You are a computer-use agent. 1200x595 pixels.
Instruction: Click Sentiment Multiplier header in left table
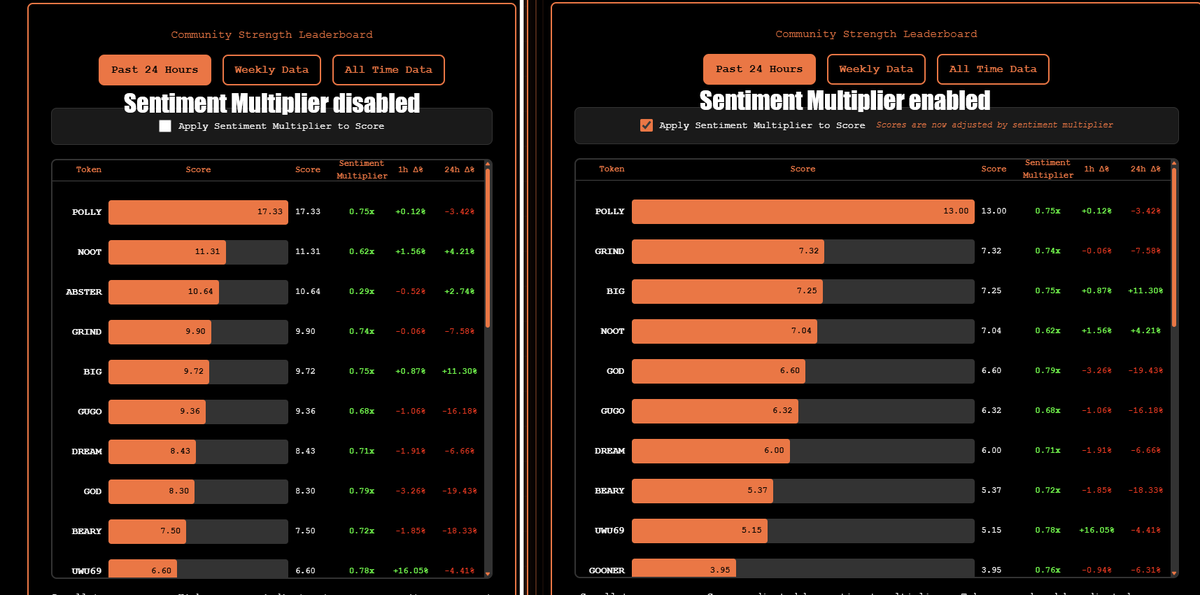click(x=362, y=169)
